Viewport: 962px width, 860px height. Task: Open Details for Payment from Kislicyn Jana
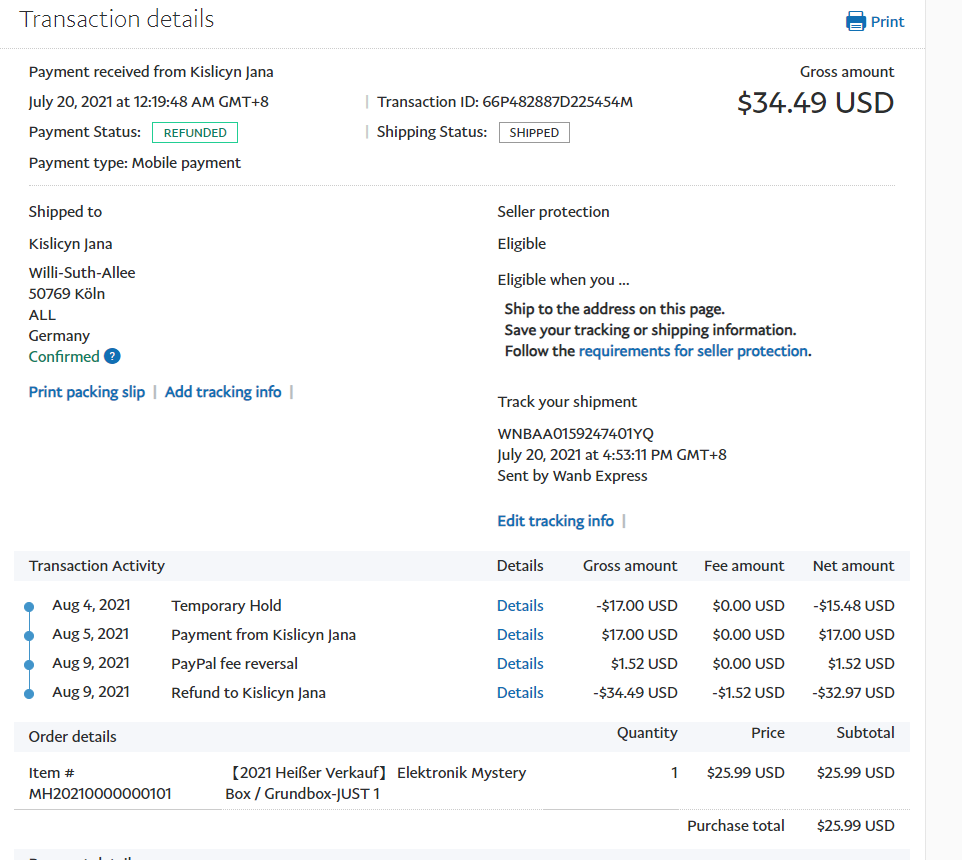pyautogui.click(x=520, y=635)
